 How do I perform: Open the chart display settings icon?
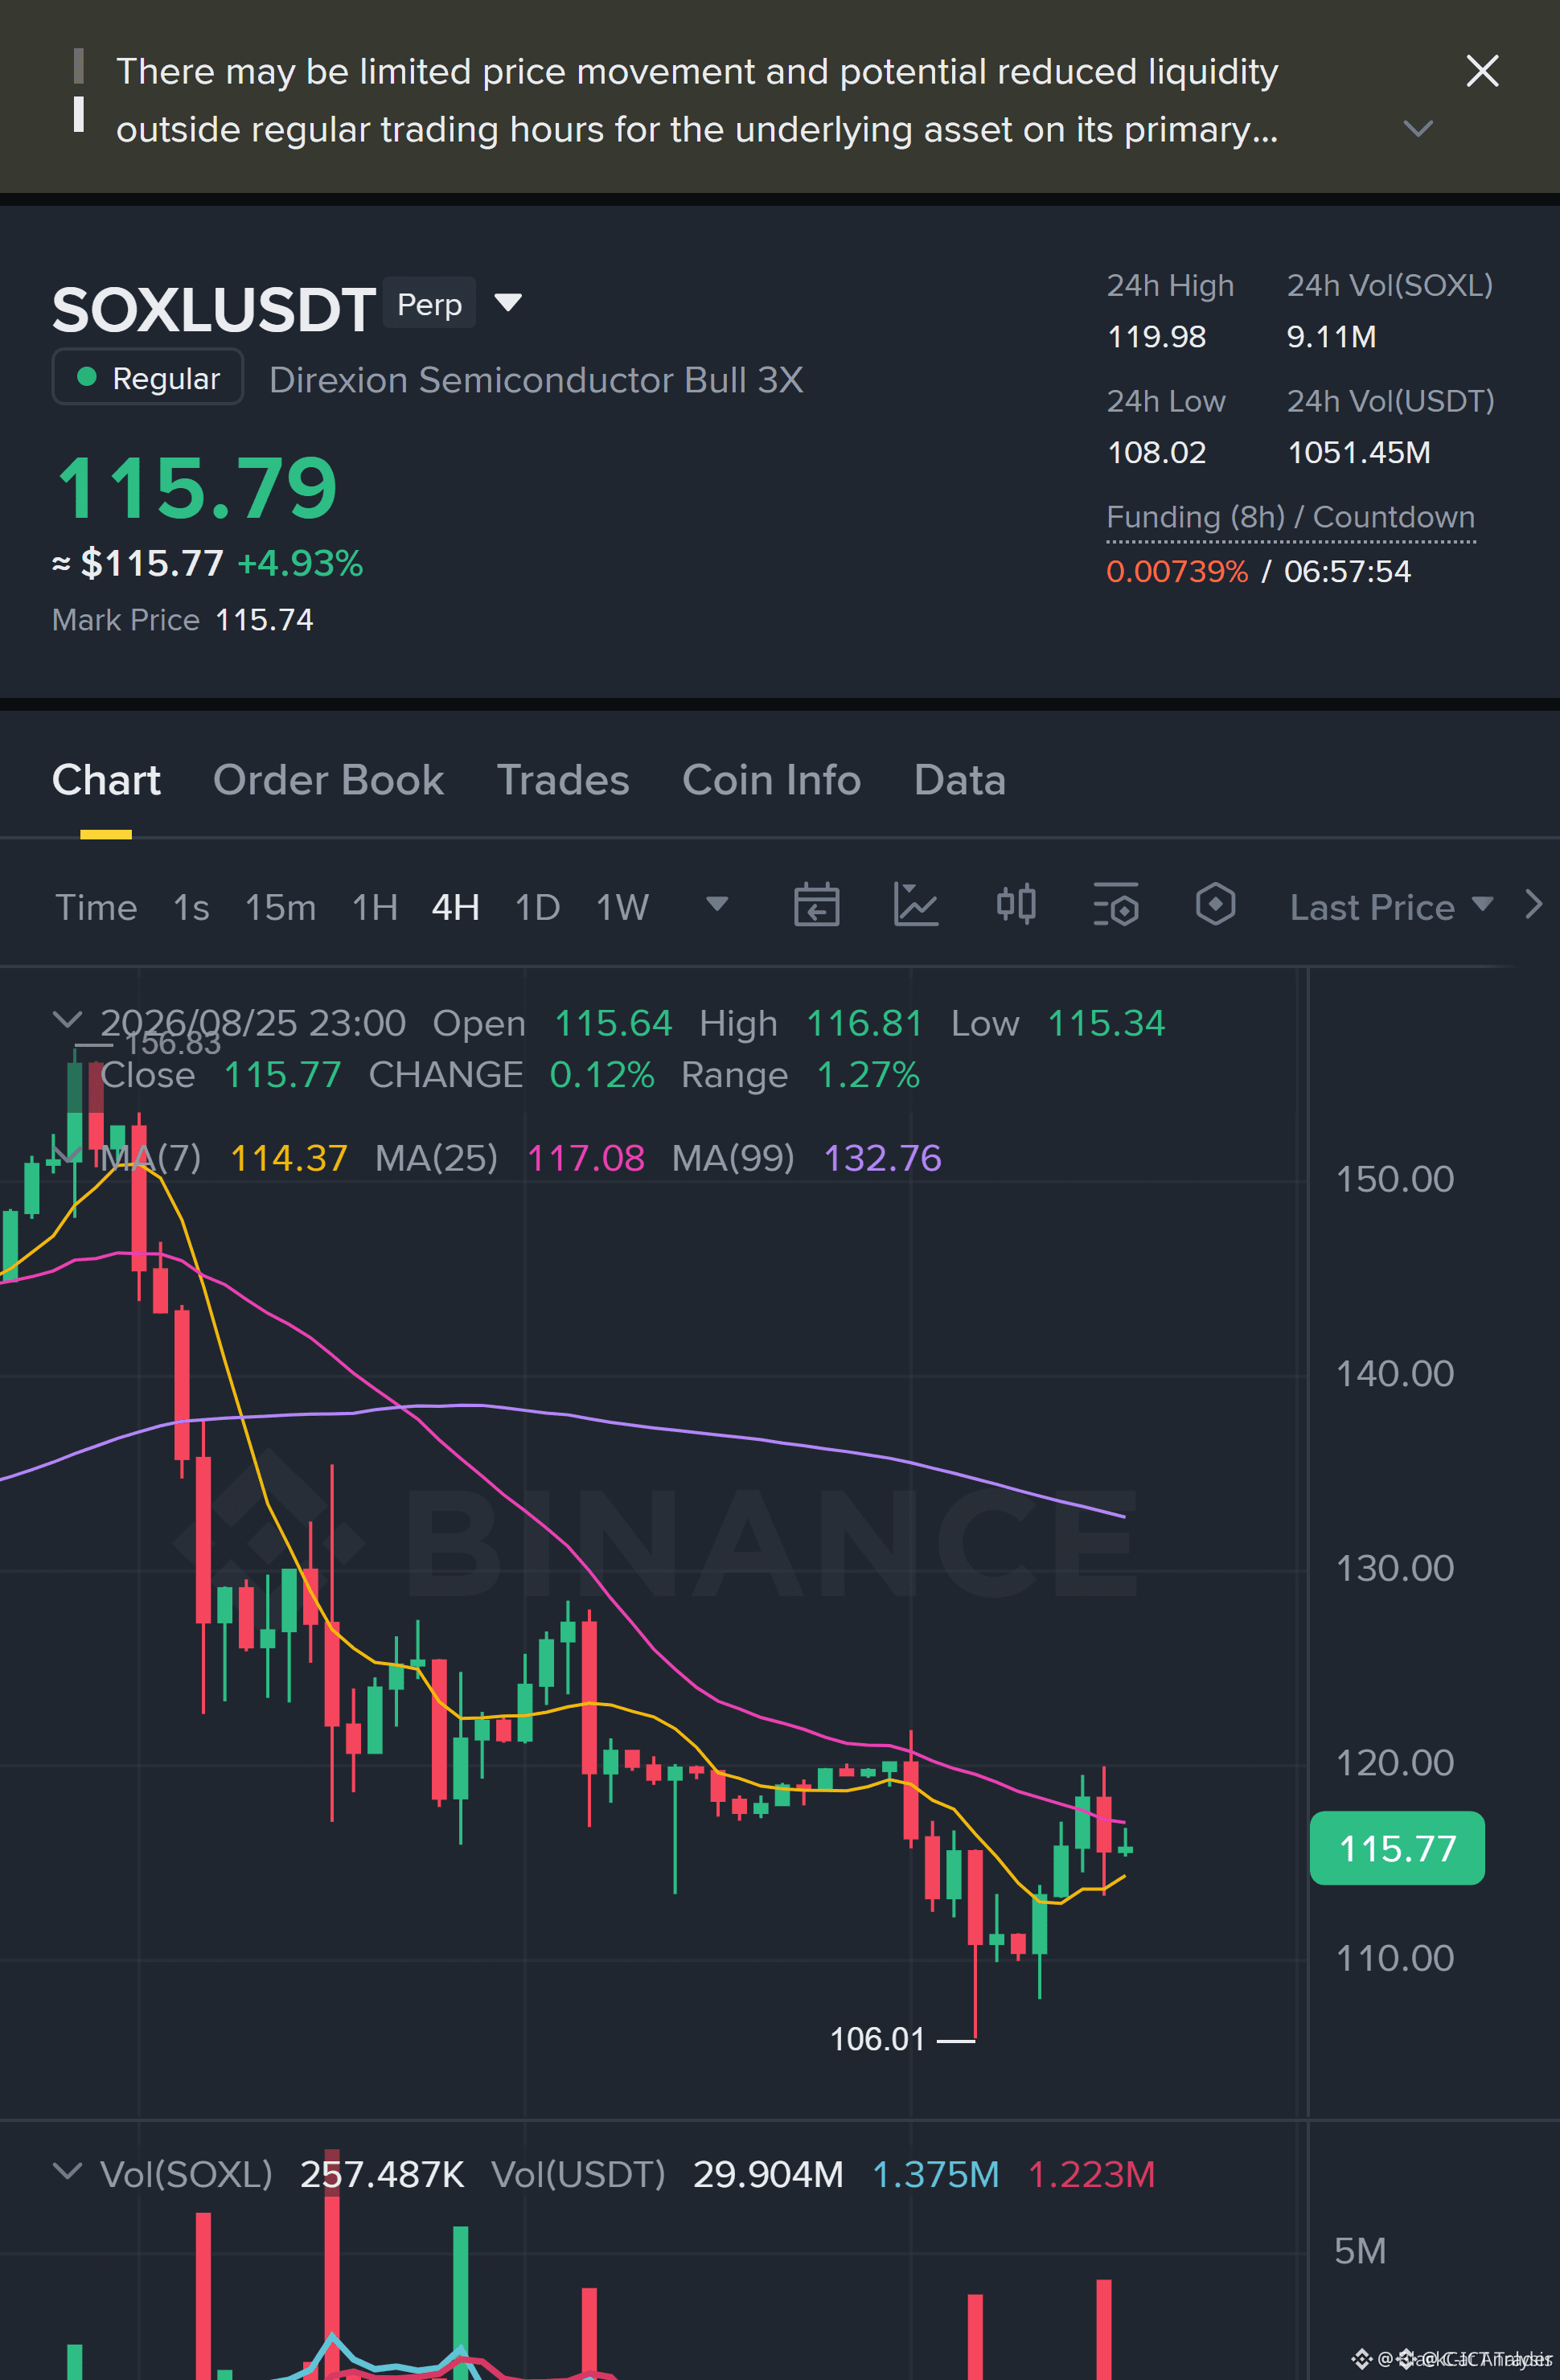pyautogui.click(x=1116, y=905)
